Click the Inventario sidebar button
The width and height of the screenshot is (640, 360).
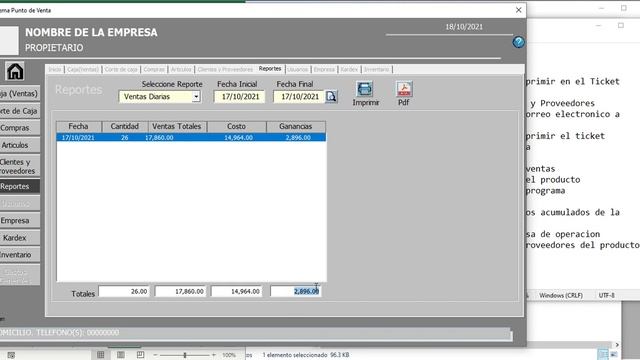coord(20,255)
